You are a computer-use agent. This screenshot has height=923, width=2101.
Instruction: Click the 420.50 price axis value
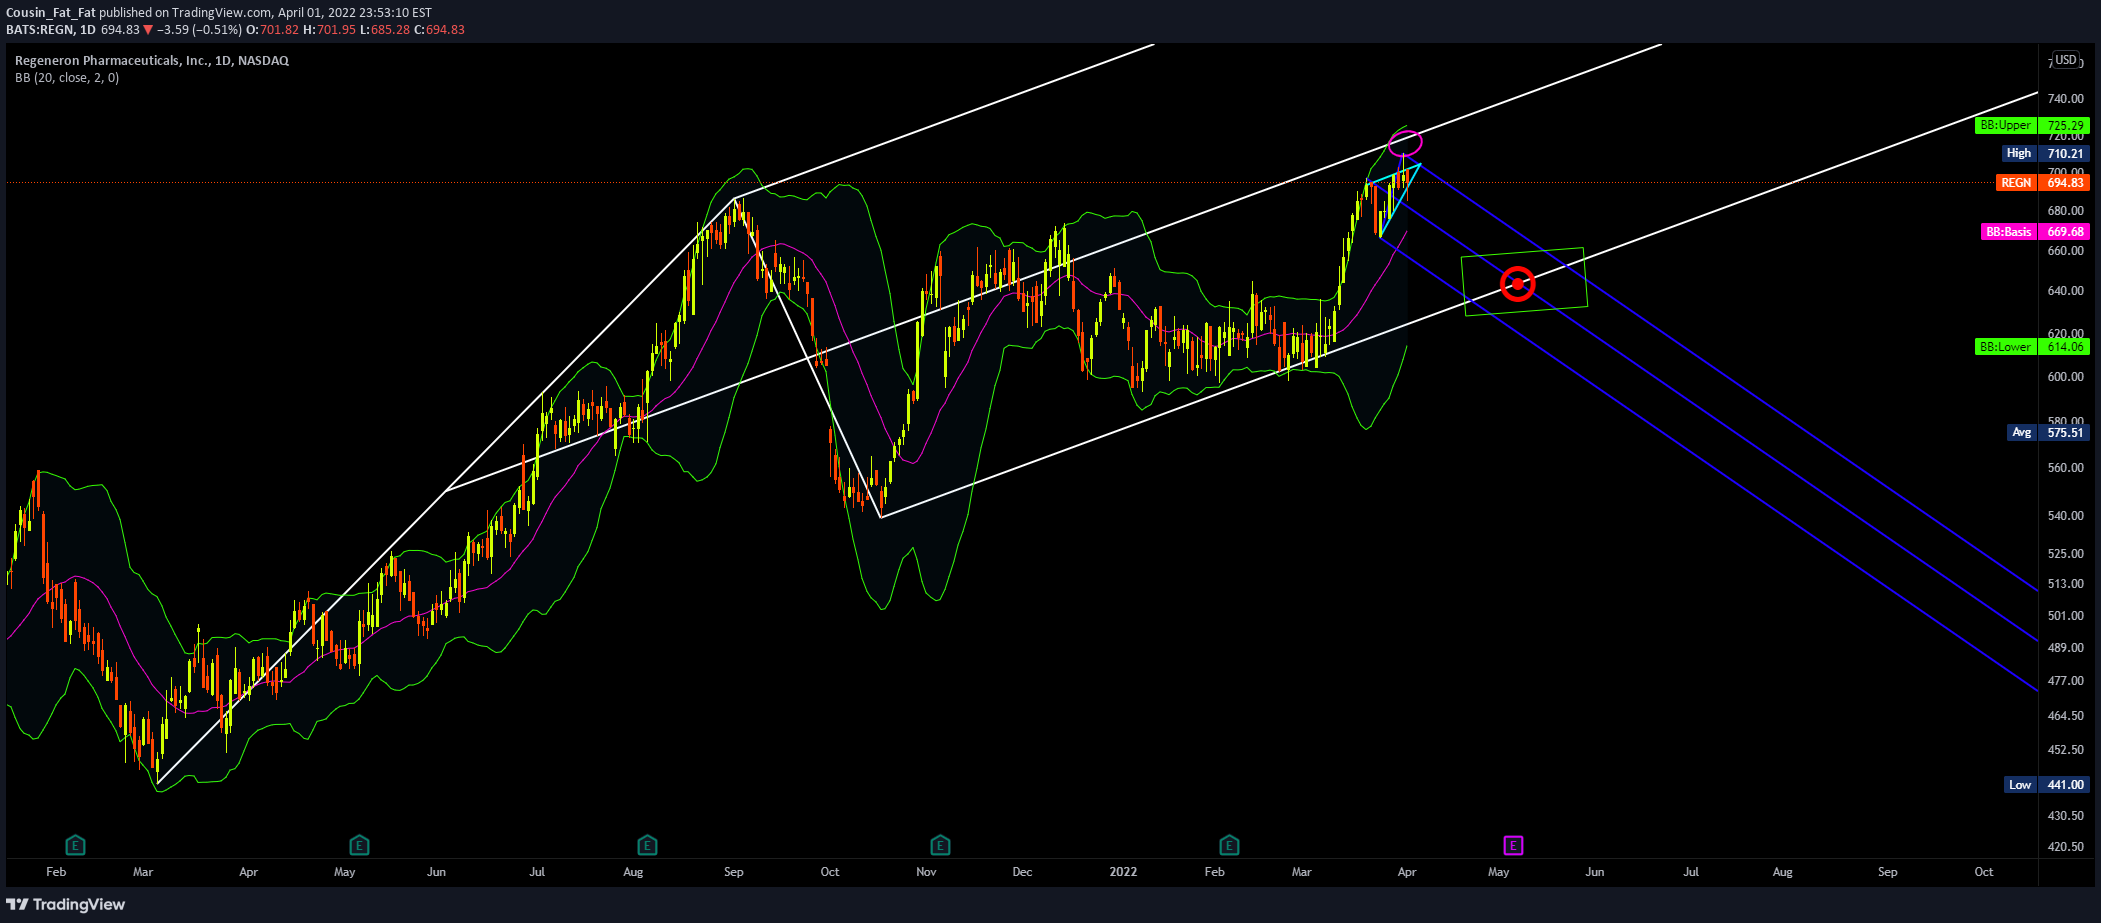click(x=2066, y=847)
